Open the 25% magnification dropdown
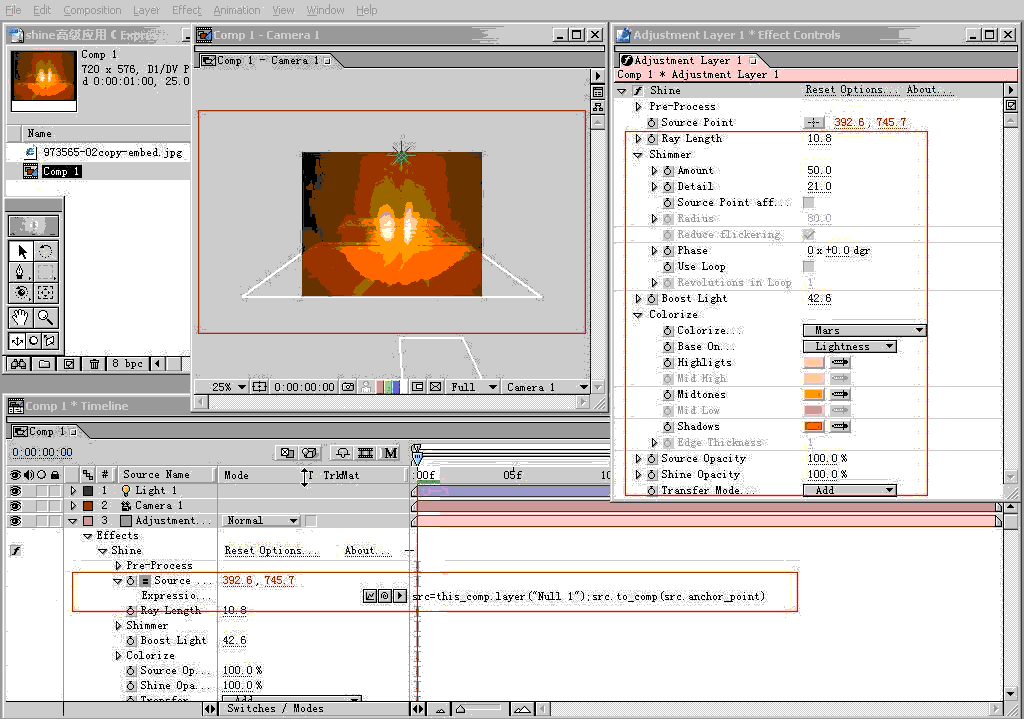This screenshot has width=1024, height=719. point(228,387)
